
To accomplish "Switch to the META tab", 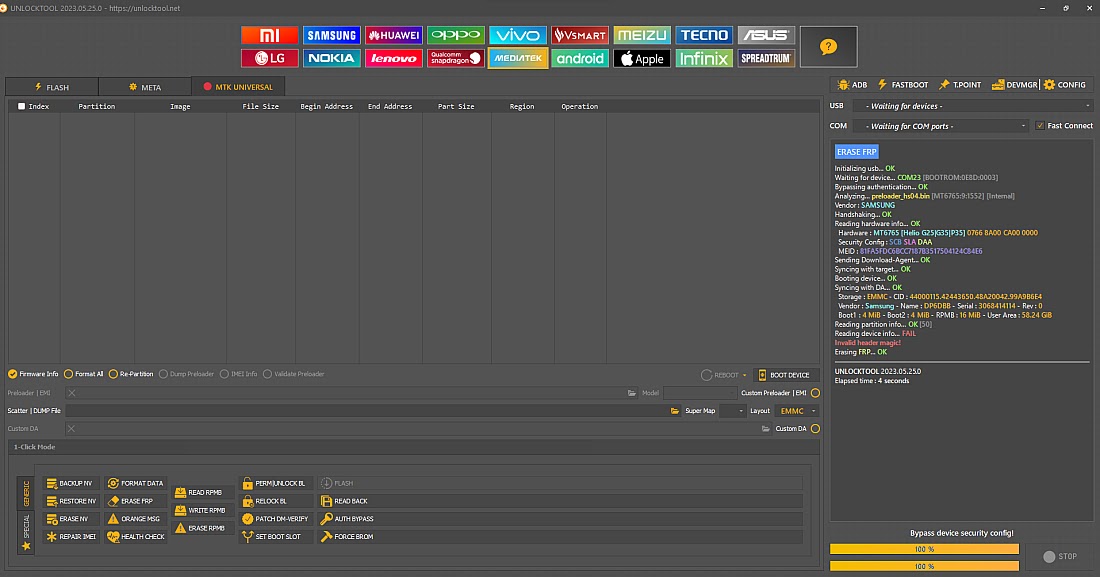I will 145,87.
